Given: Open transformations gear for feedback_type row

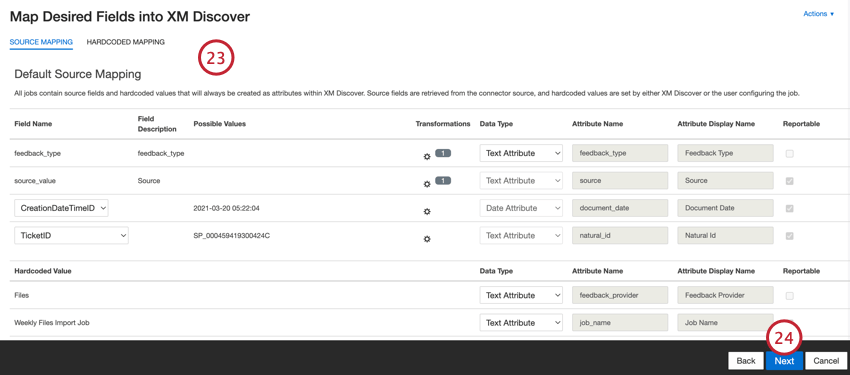Looking at the screenshot, I should tap(427, 157).
